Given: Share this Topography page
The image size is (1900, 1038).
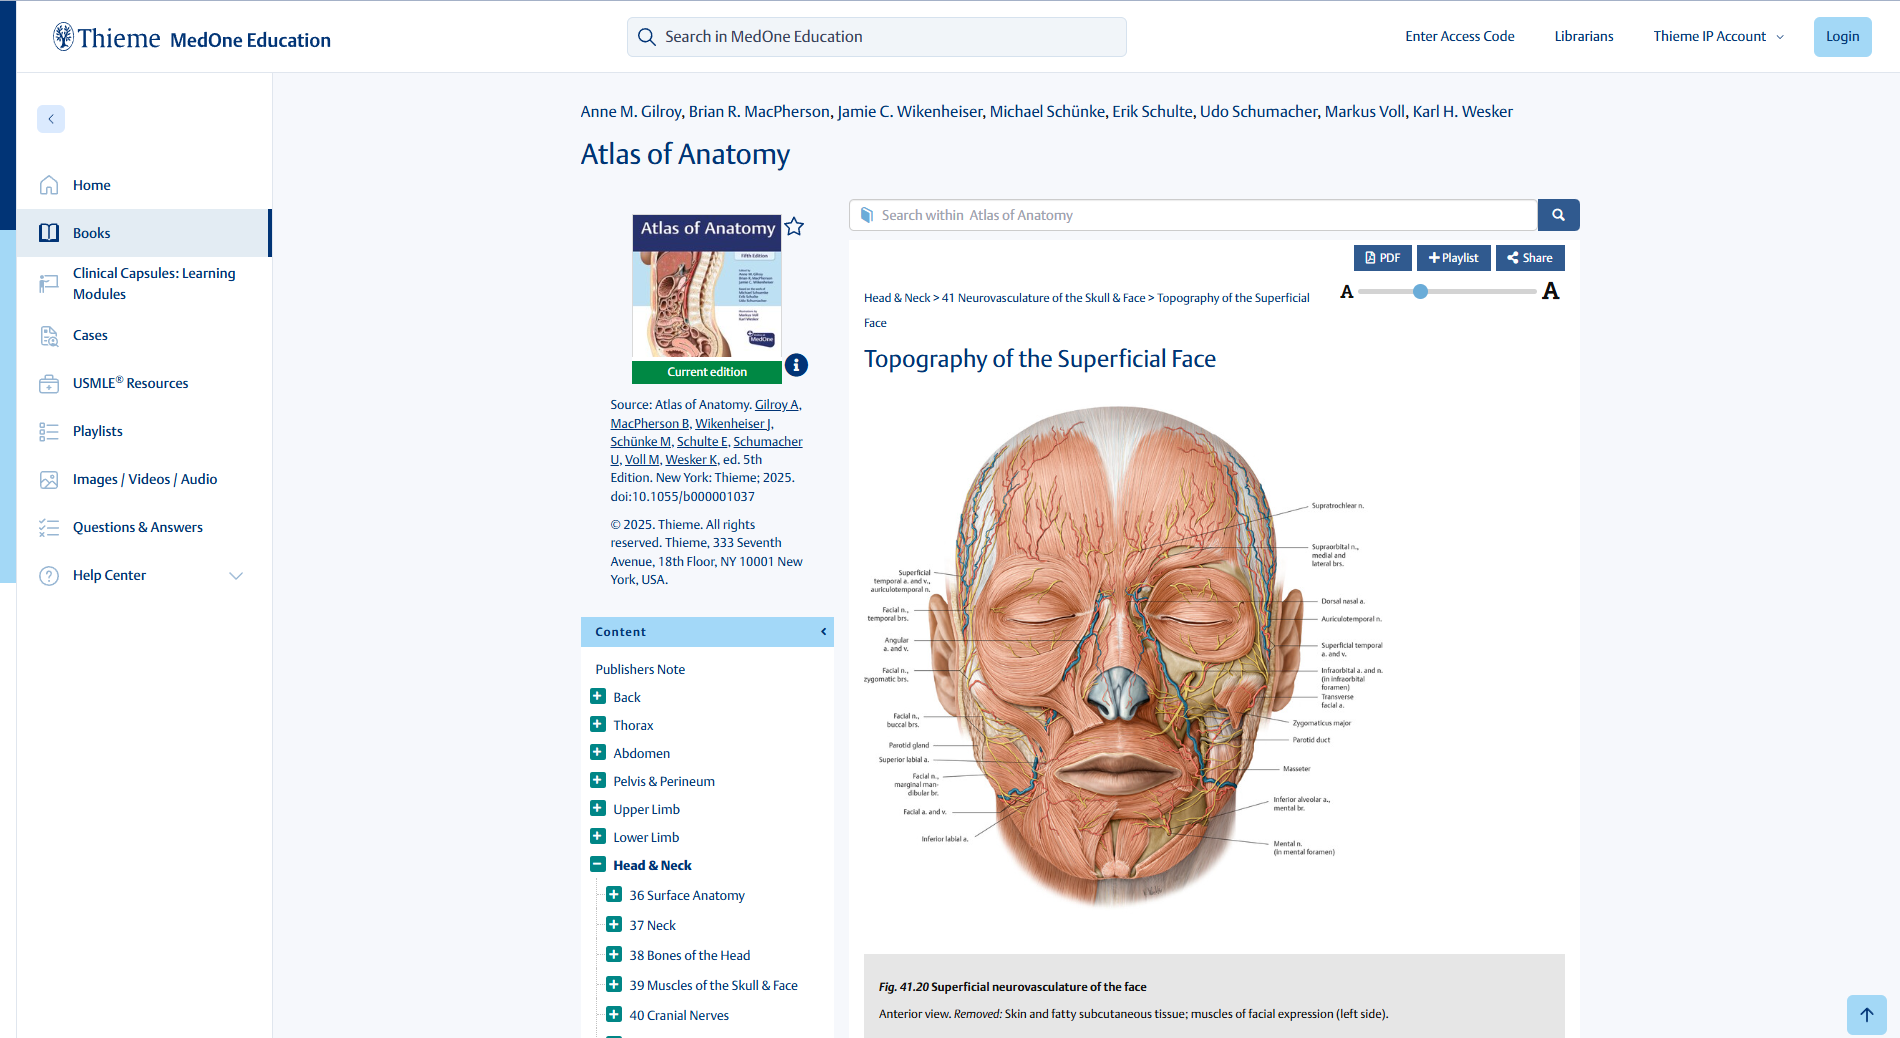Looking at the screenshot, I should pos(1529,258).
